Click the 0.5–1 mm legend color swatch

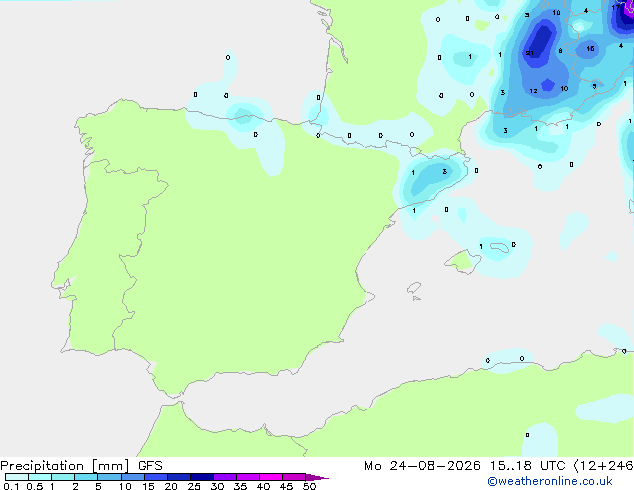click(x=40, y=477)
